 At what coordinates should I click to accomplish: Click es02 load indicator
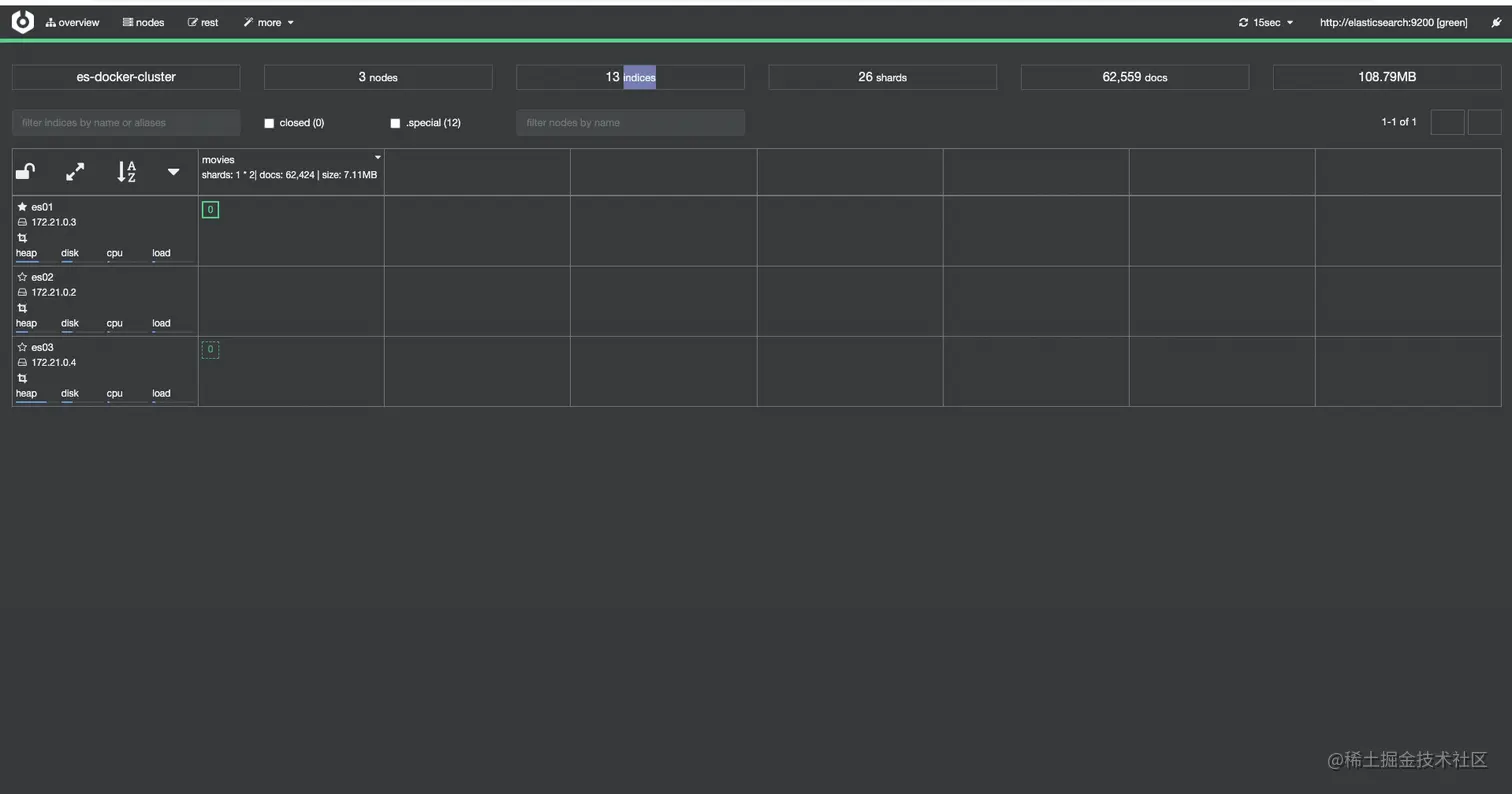point(171,324)
